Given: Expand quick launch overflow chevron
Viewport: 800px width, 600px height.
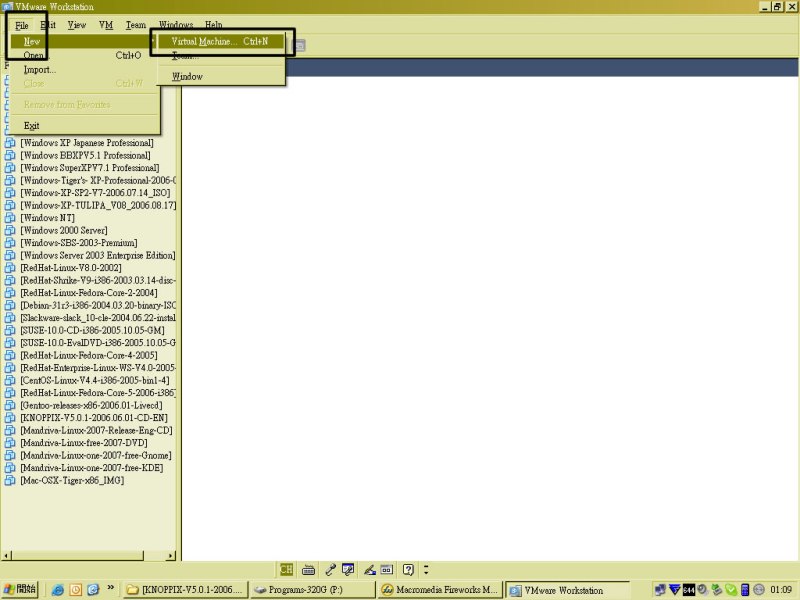Looking at the screenshot, I should [111, 588].
